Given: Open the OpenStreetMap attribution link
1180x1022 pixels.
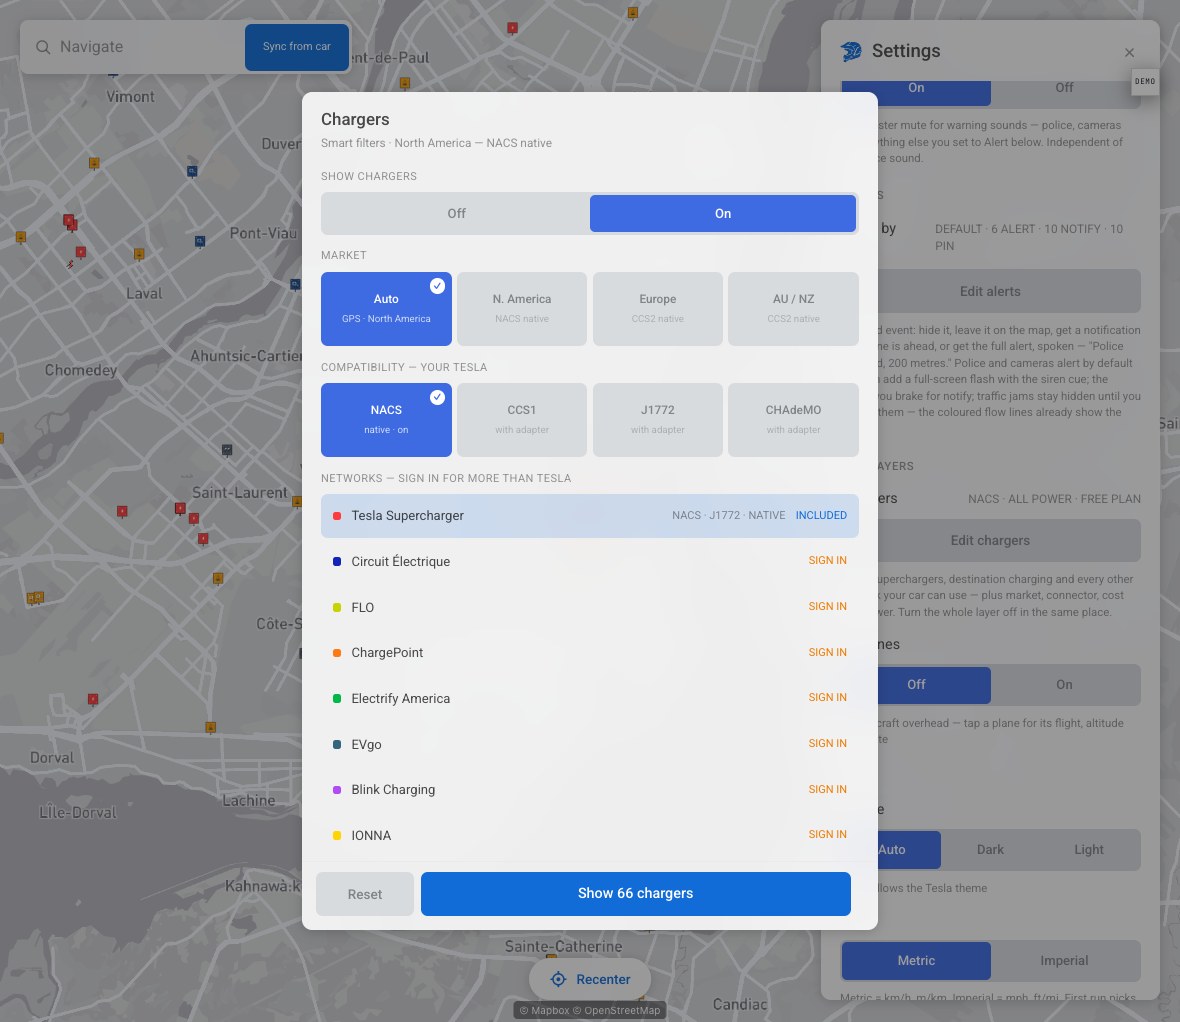Looking at the screenshot, I should [616, 1011].
